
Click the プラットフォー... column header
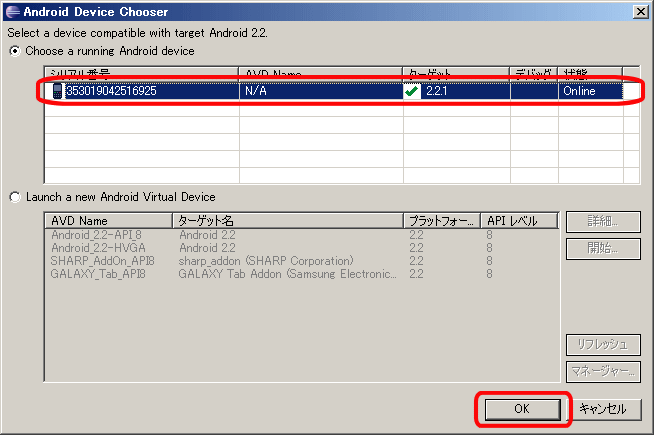(442, 220)
